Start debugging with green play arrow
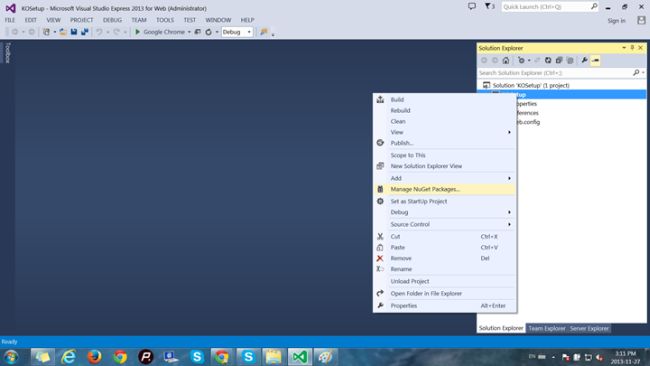Screen dimensions: 650x366 (x=138, y=32)
